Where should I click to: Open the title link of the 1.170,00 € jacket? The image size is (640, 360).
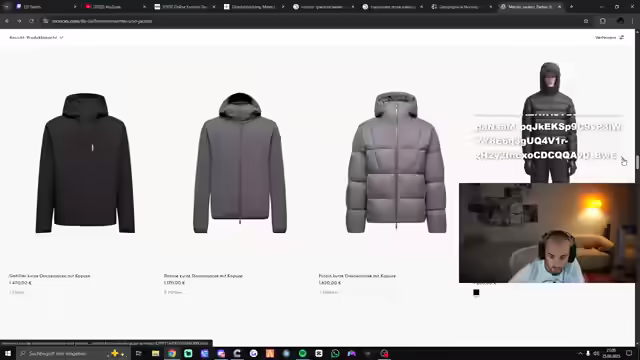(x=203, y=276)
